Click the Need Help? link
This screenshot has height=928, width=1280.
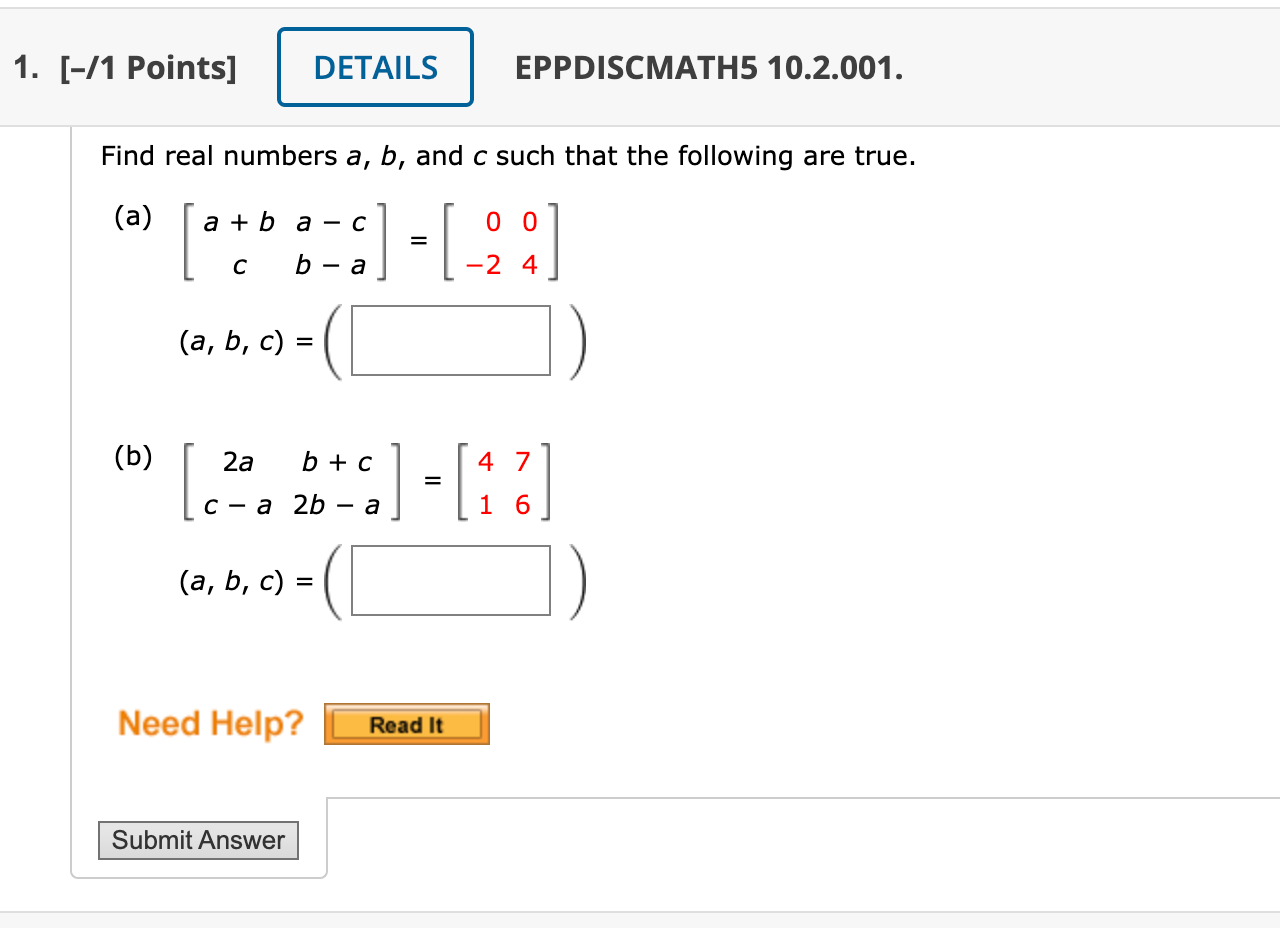coord(209,723)
